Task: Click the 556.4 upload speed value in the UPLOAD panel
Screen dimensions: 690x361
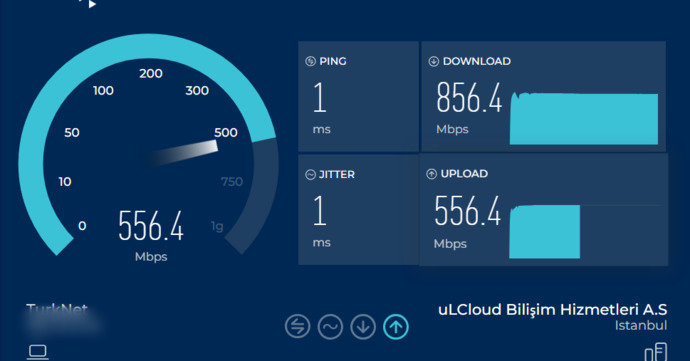Action: pyautogui.click(x=467, y=211)
